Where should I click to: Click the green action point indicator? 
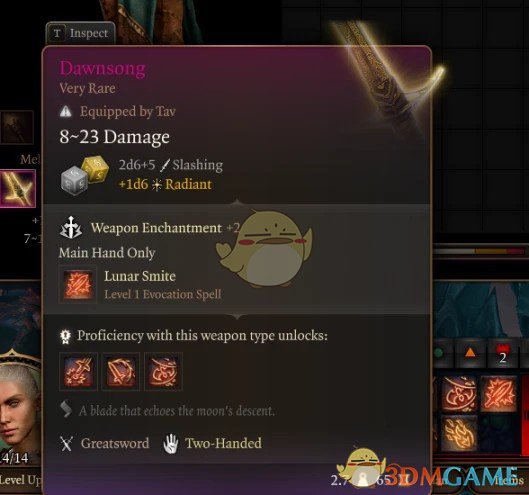pyautogui.click(x=439, y=353)
